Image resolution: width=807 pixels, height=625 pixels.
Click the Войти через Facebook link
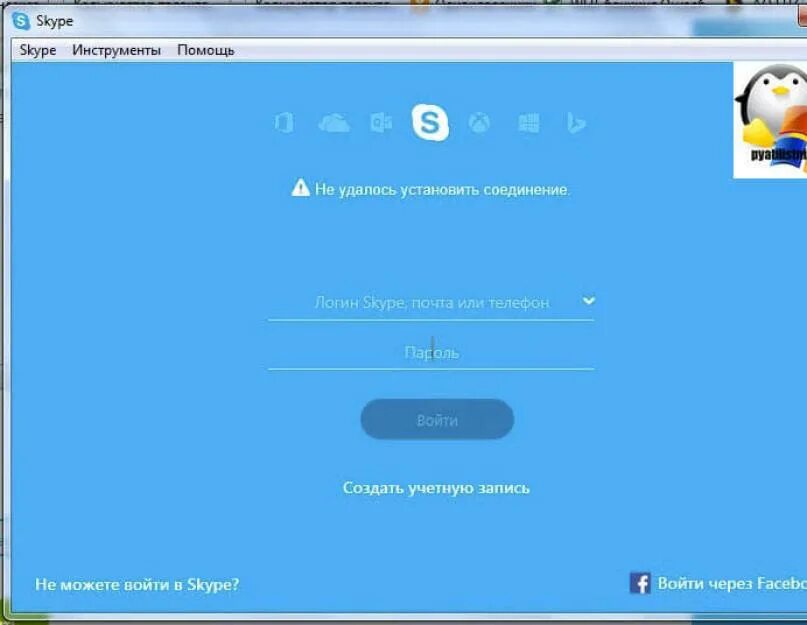pyautogui.click(x=732, y=583)
